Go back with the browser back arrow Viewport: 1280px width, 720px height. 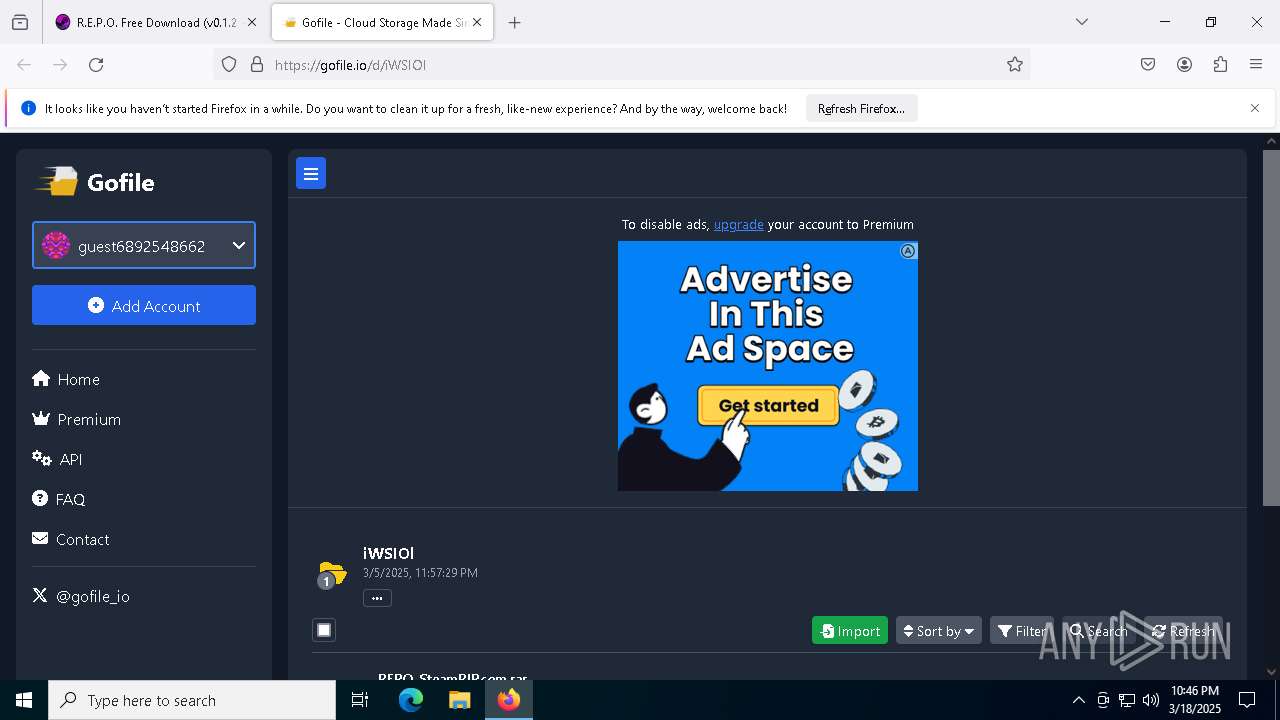click(24, 64)
